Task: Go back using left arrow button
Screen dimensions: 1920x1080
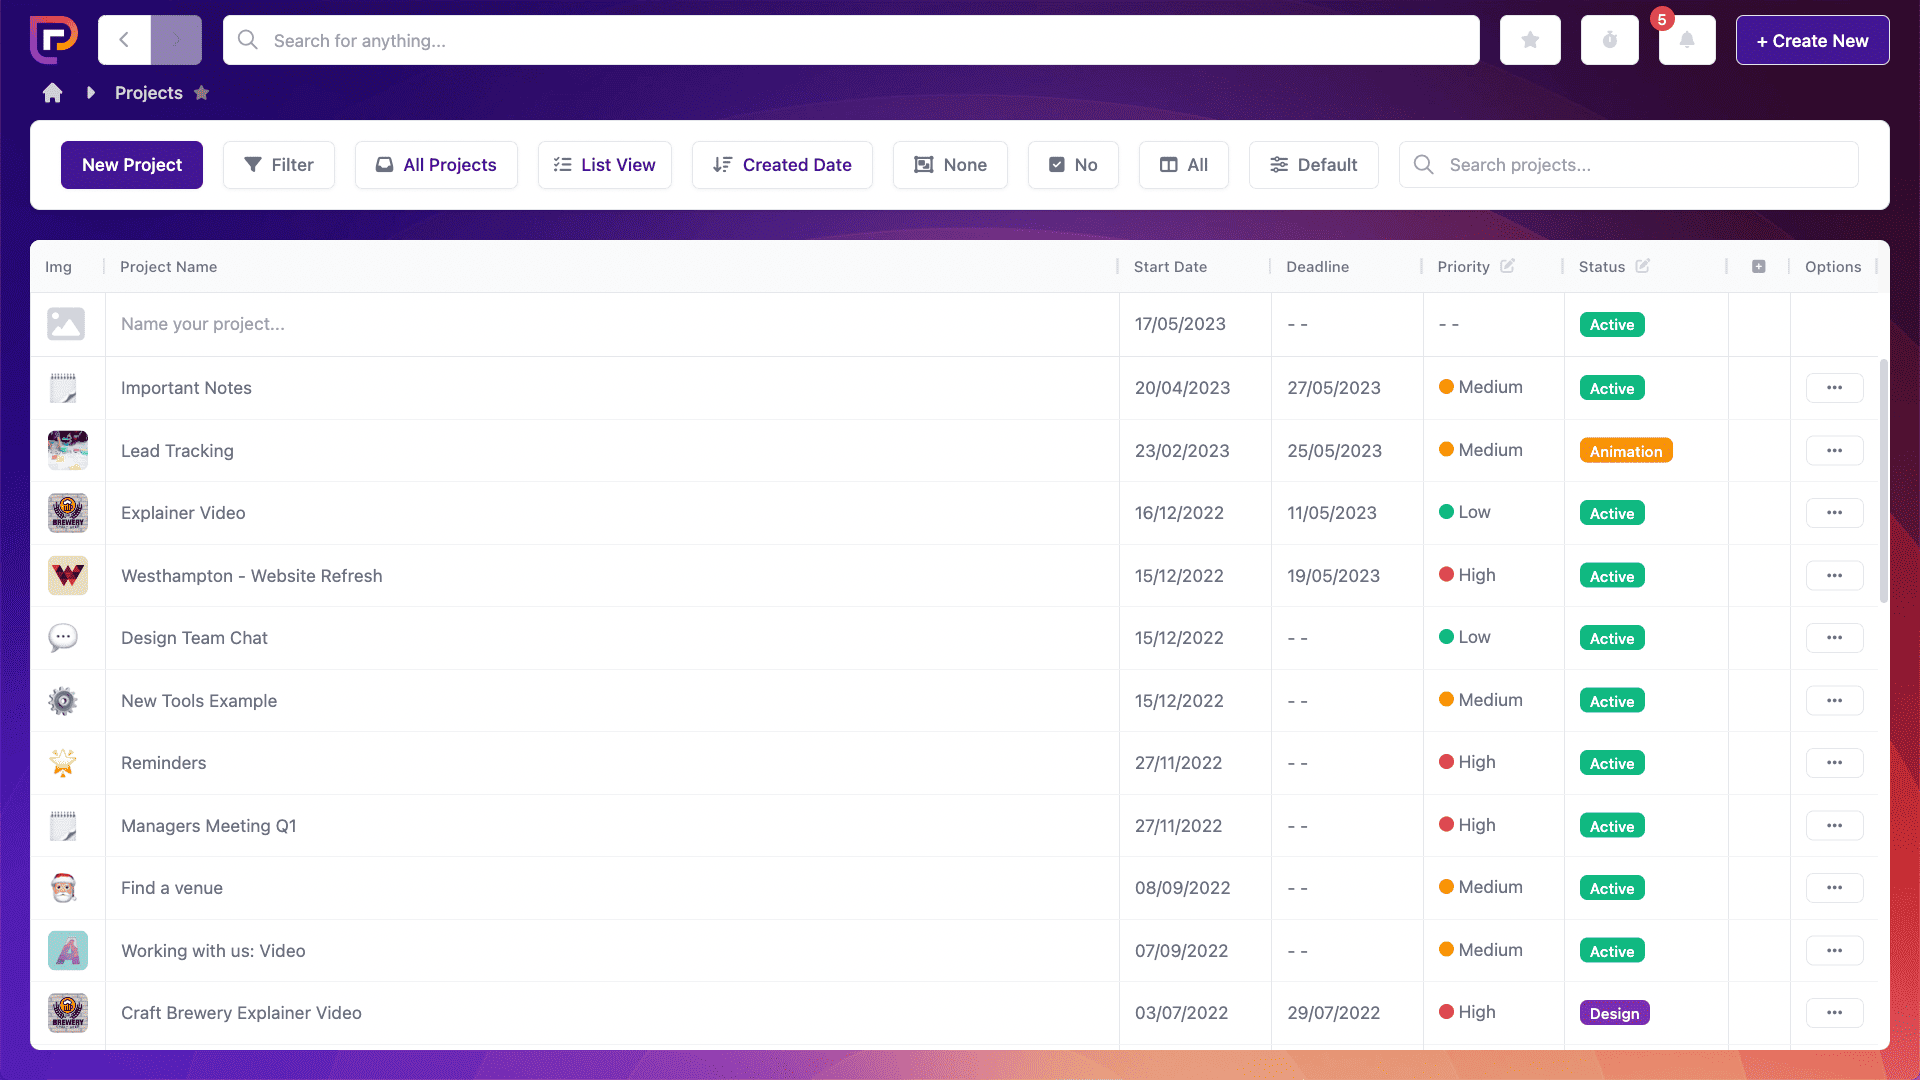Action: pyautogui.click(x=124, y=40)
